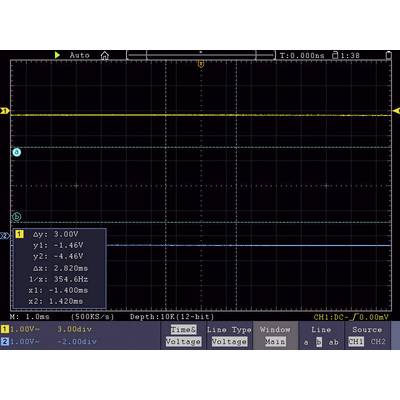Click the blue channel 2 indicator badge
The width and height of the screenshot is (400, 400).
4,341
